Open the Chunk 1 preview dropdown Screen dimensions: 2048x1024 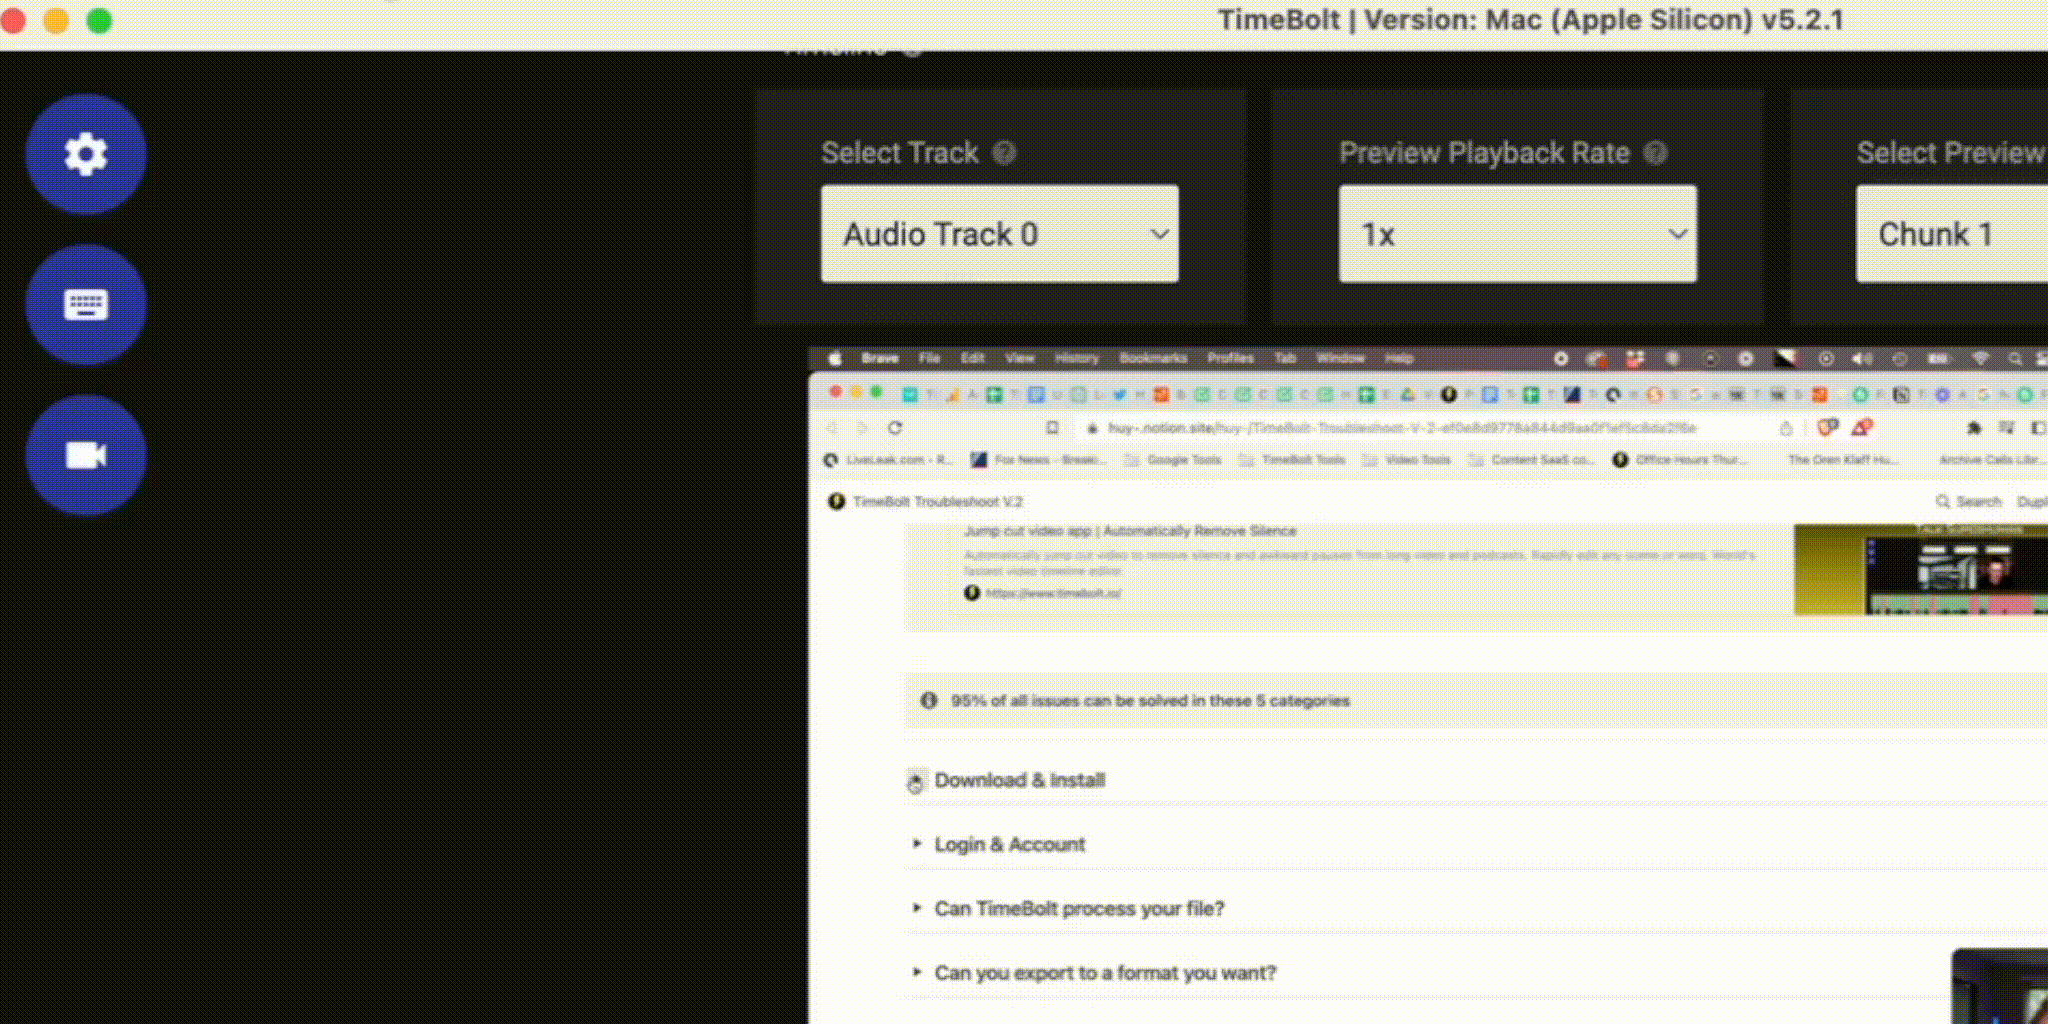[x=1952, y=234]
